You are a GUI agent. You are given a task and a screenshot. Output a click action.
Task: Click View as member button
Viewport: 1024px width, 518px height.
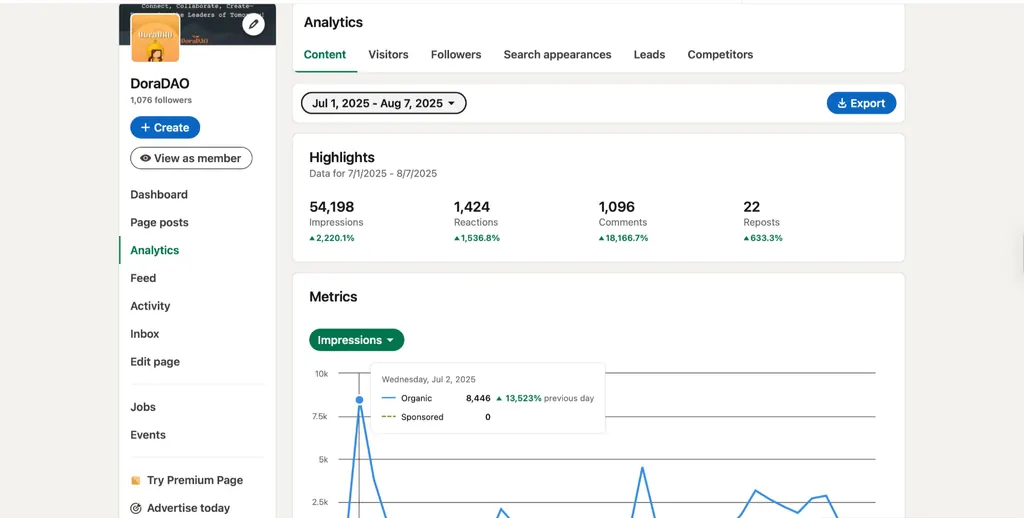pos(191,158)
